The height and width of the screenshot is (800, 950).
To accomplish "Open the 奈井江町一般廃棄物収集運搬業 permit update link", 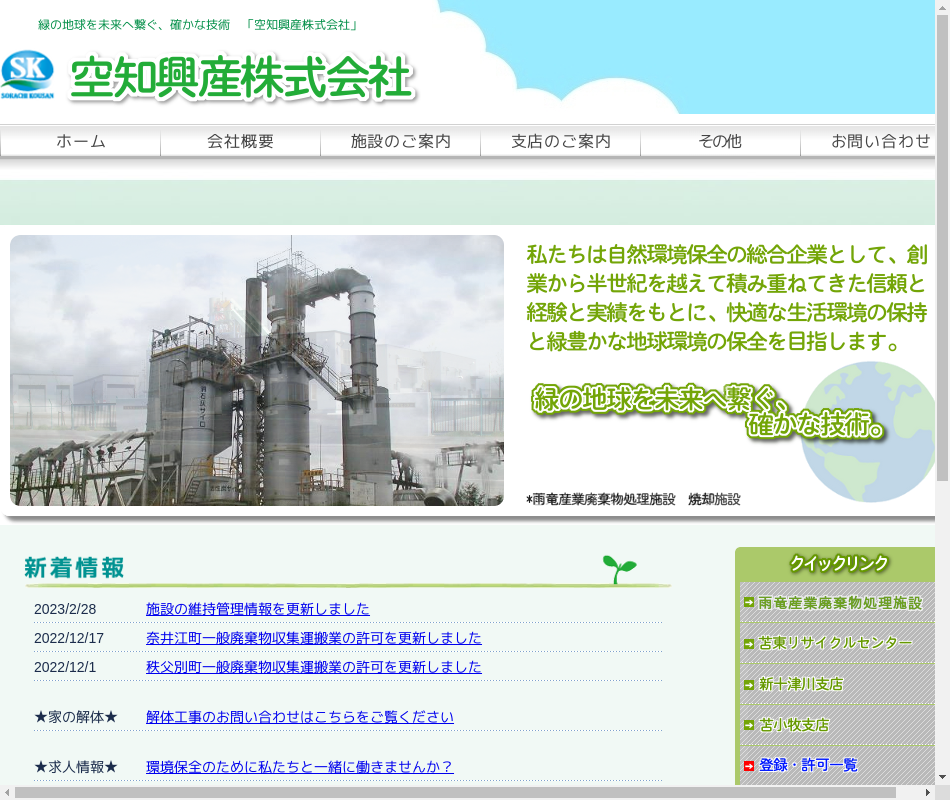I will 314,638.
